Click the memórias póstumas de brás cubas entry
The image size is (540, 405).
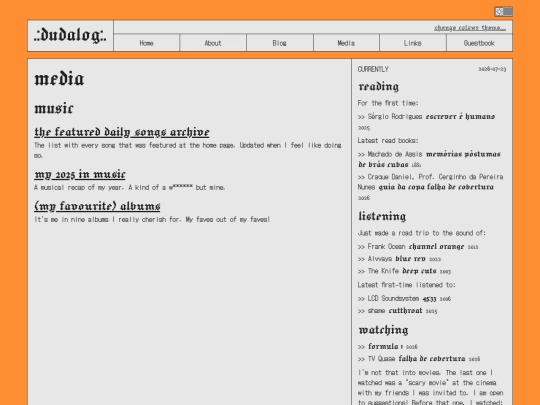(429, 159)
